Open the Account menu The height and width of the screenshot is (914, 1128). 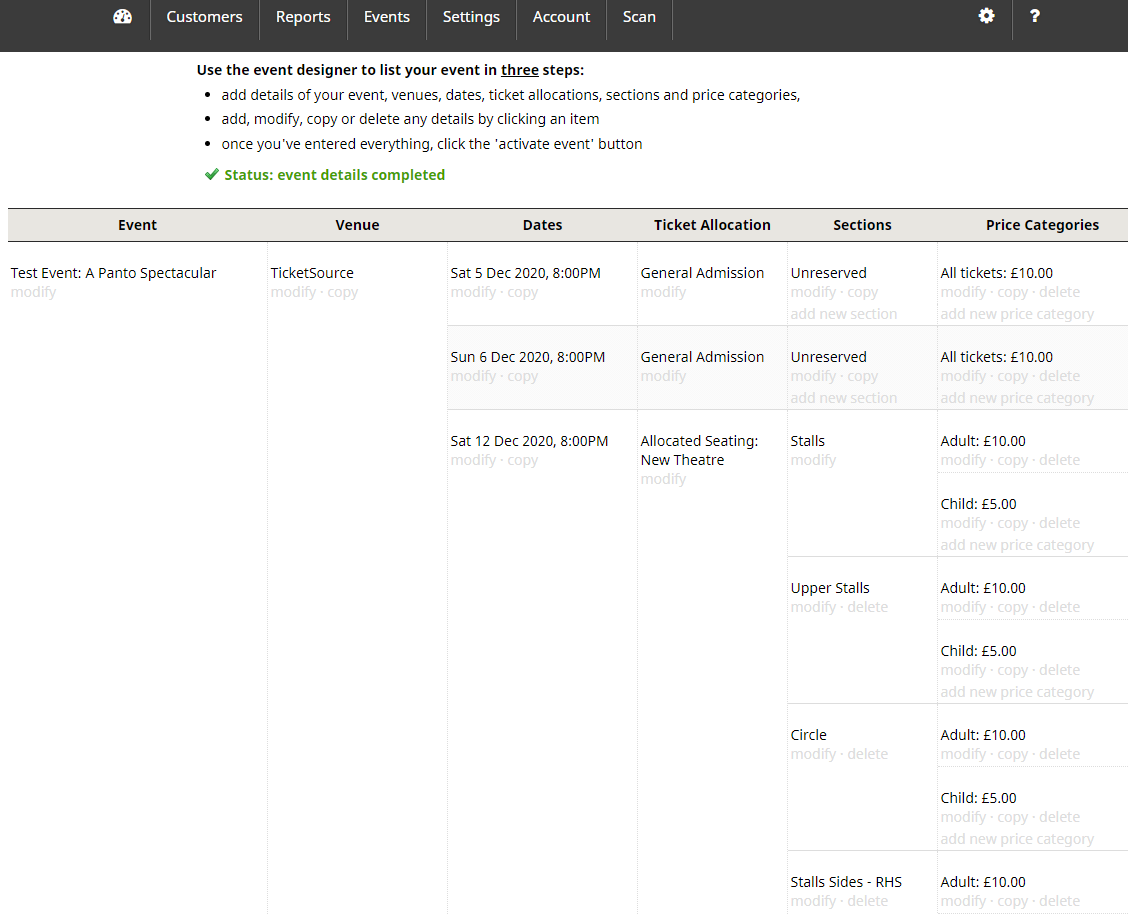pyautogui.click(x=561, y=17)
